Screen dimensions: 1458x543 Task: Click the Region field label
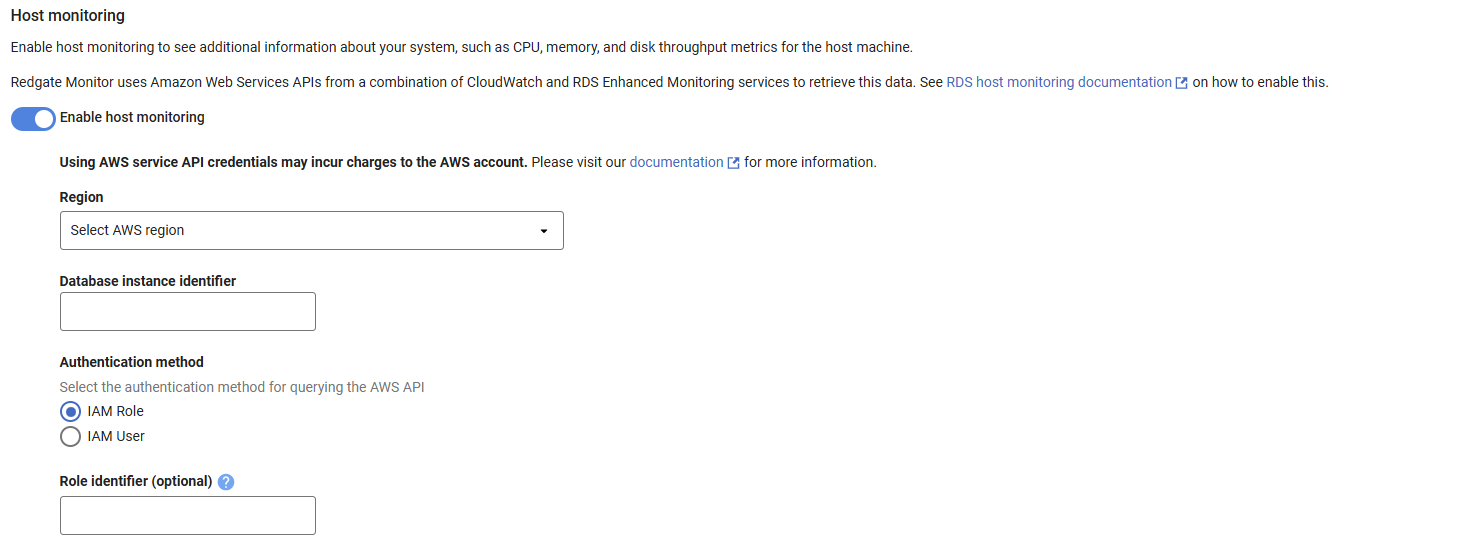pos(81,197)
